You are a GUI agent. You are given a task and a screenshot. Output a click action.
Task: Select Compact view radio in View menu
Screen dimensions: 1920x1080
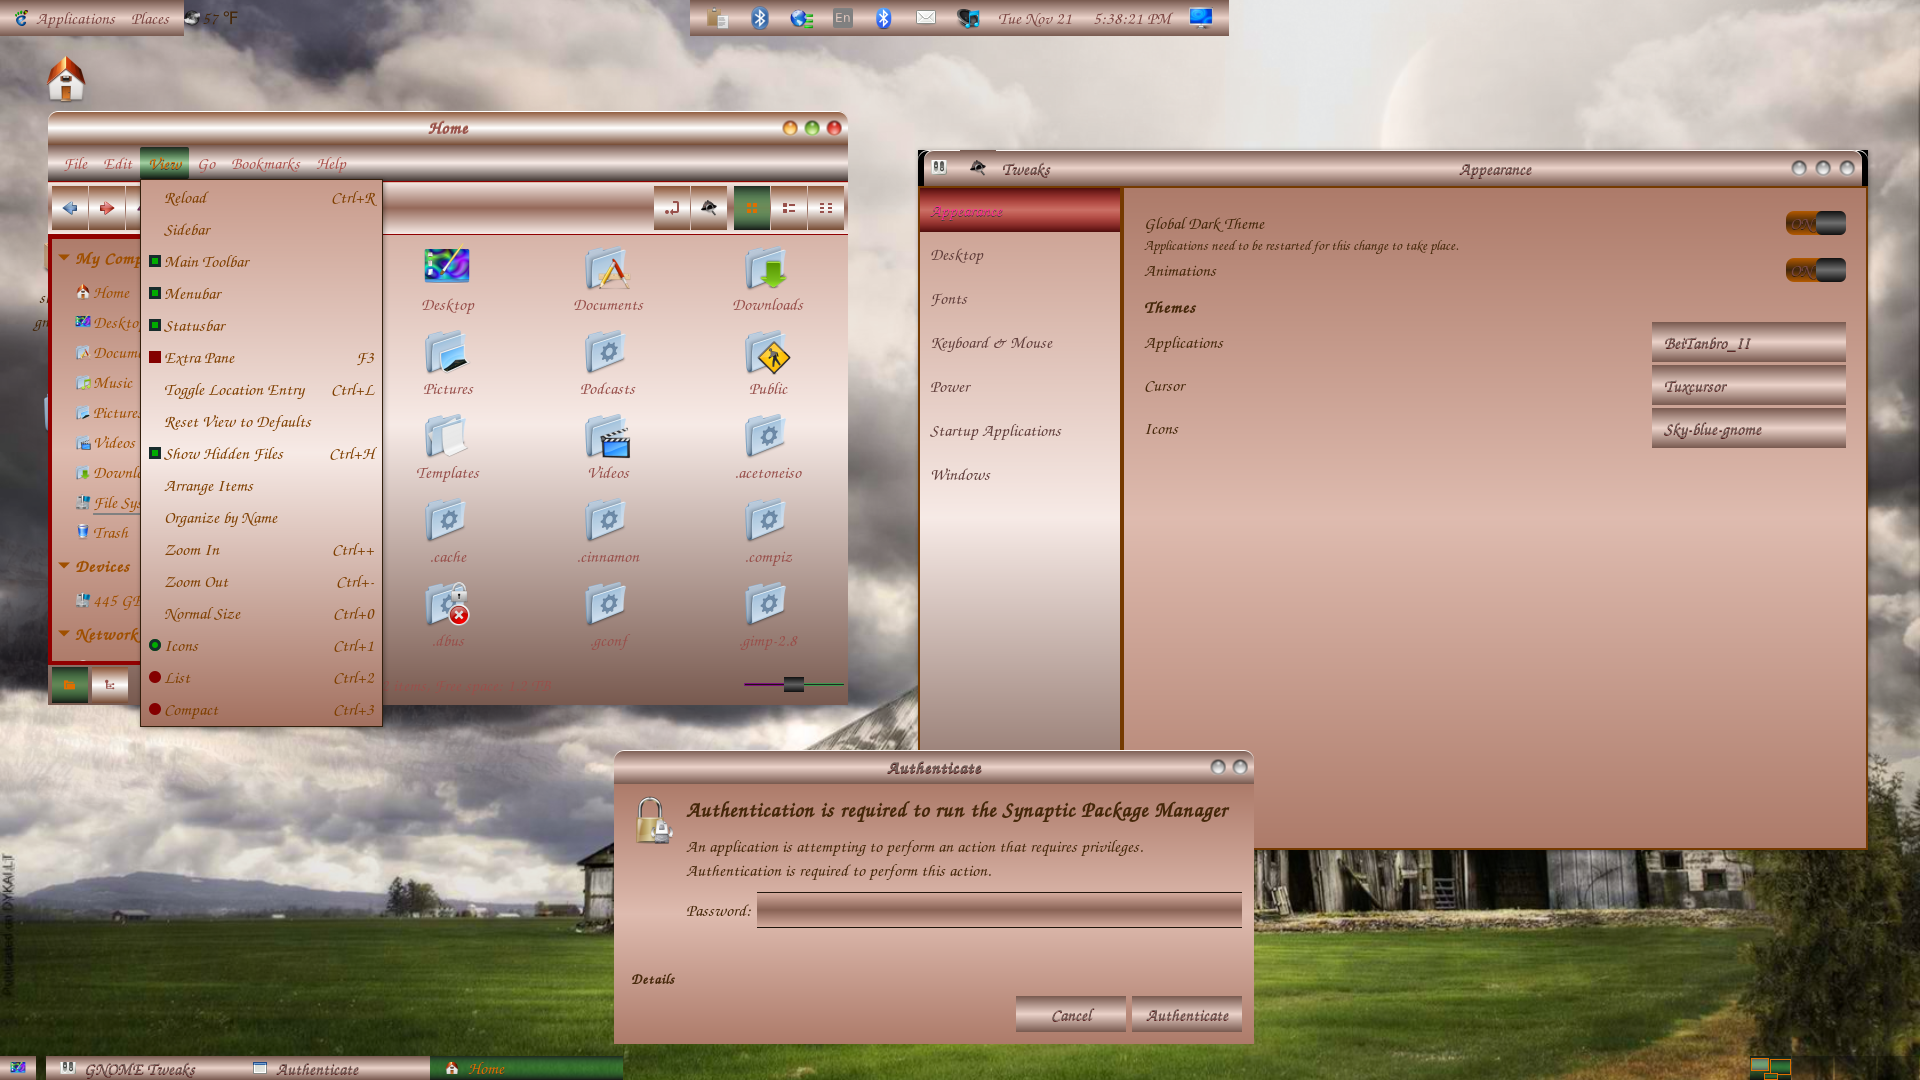tap(155, 709)
